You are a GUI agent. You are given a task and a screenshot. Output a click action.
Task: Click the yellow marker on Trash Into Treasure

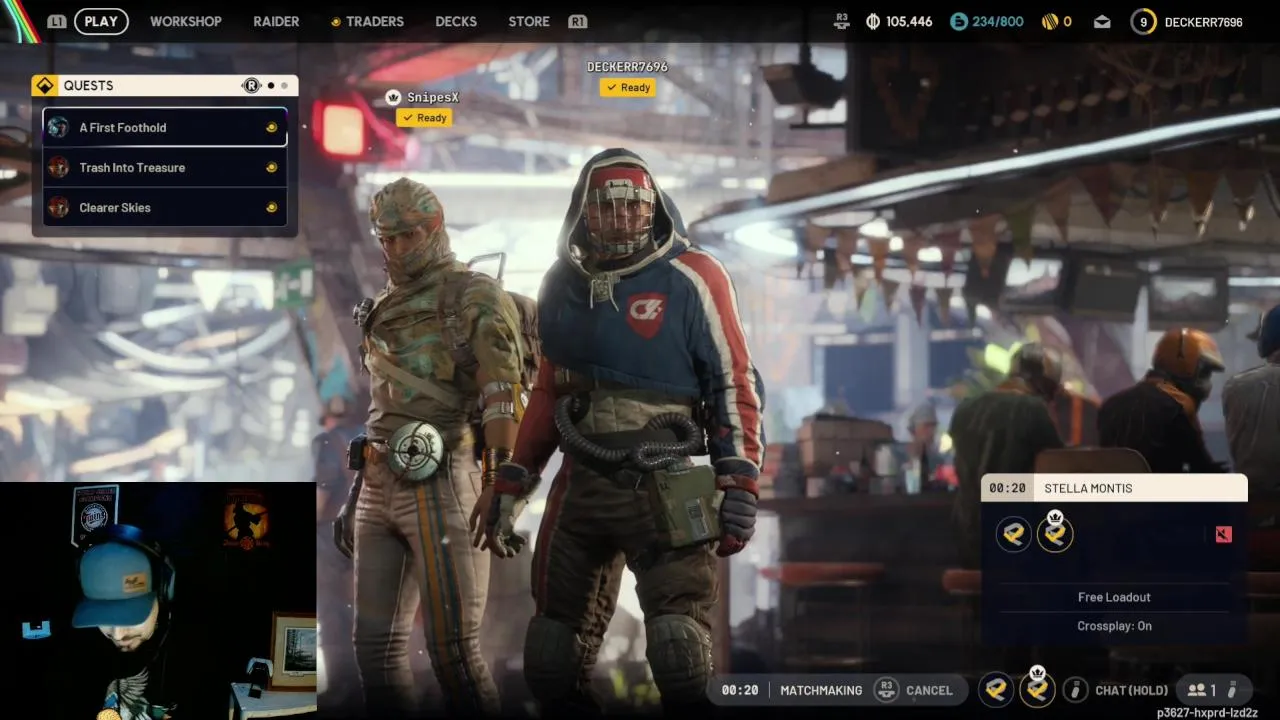(x=271, y=167)
